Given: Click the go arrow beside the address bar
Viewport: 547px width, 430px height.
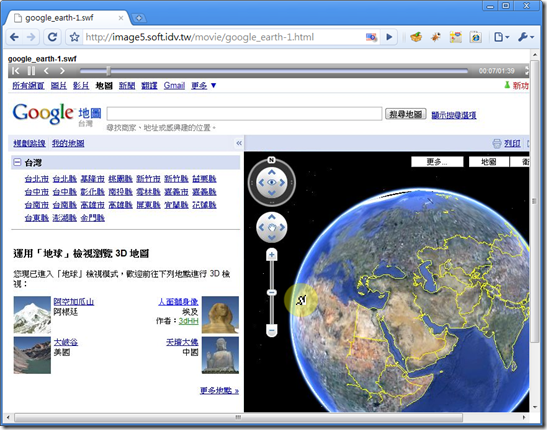Looking at the screenshot, I should click(389, 37).
